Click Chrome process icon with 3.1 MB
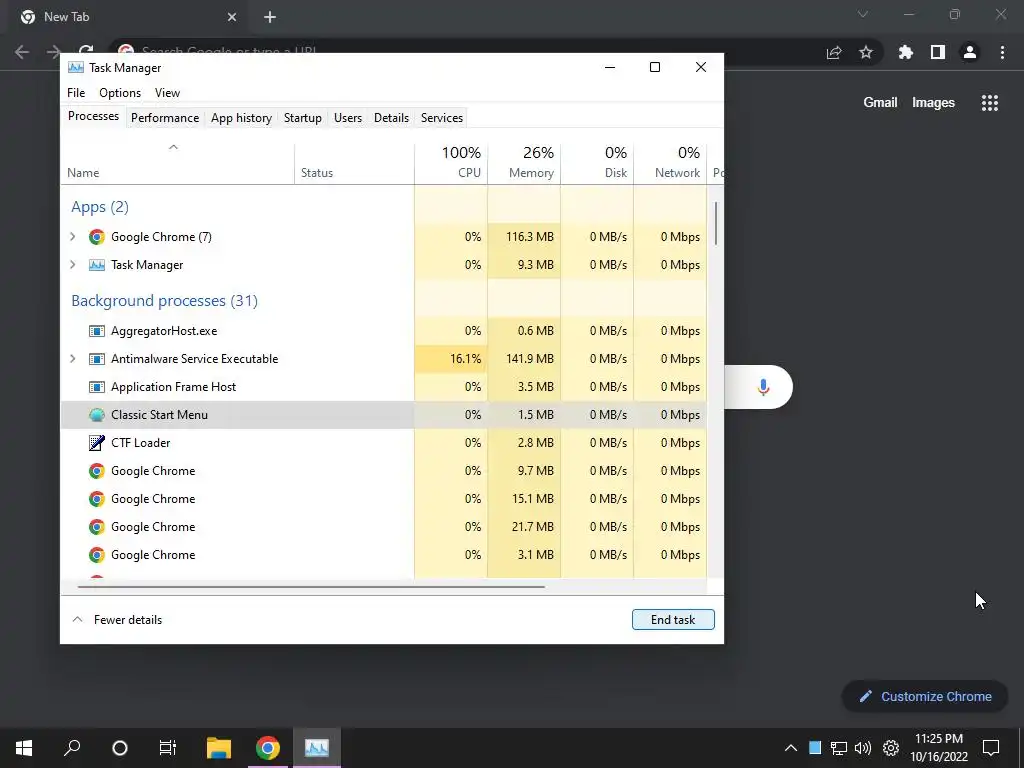Screen dimensions: 1024x768 [x=97, y=555]
